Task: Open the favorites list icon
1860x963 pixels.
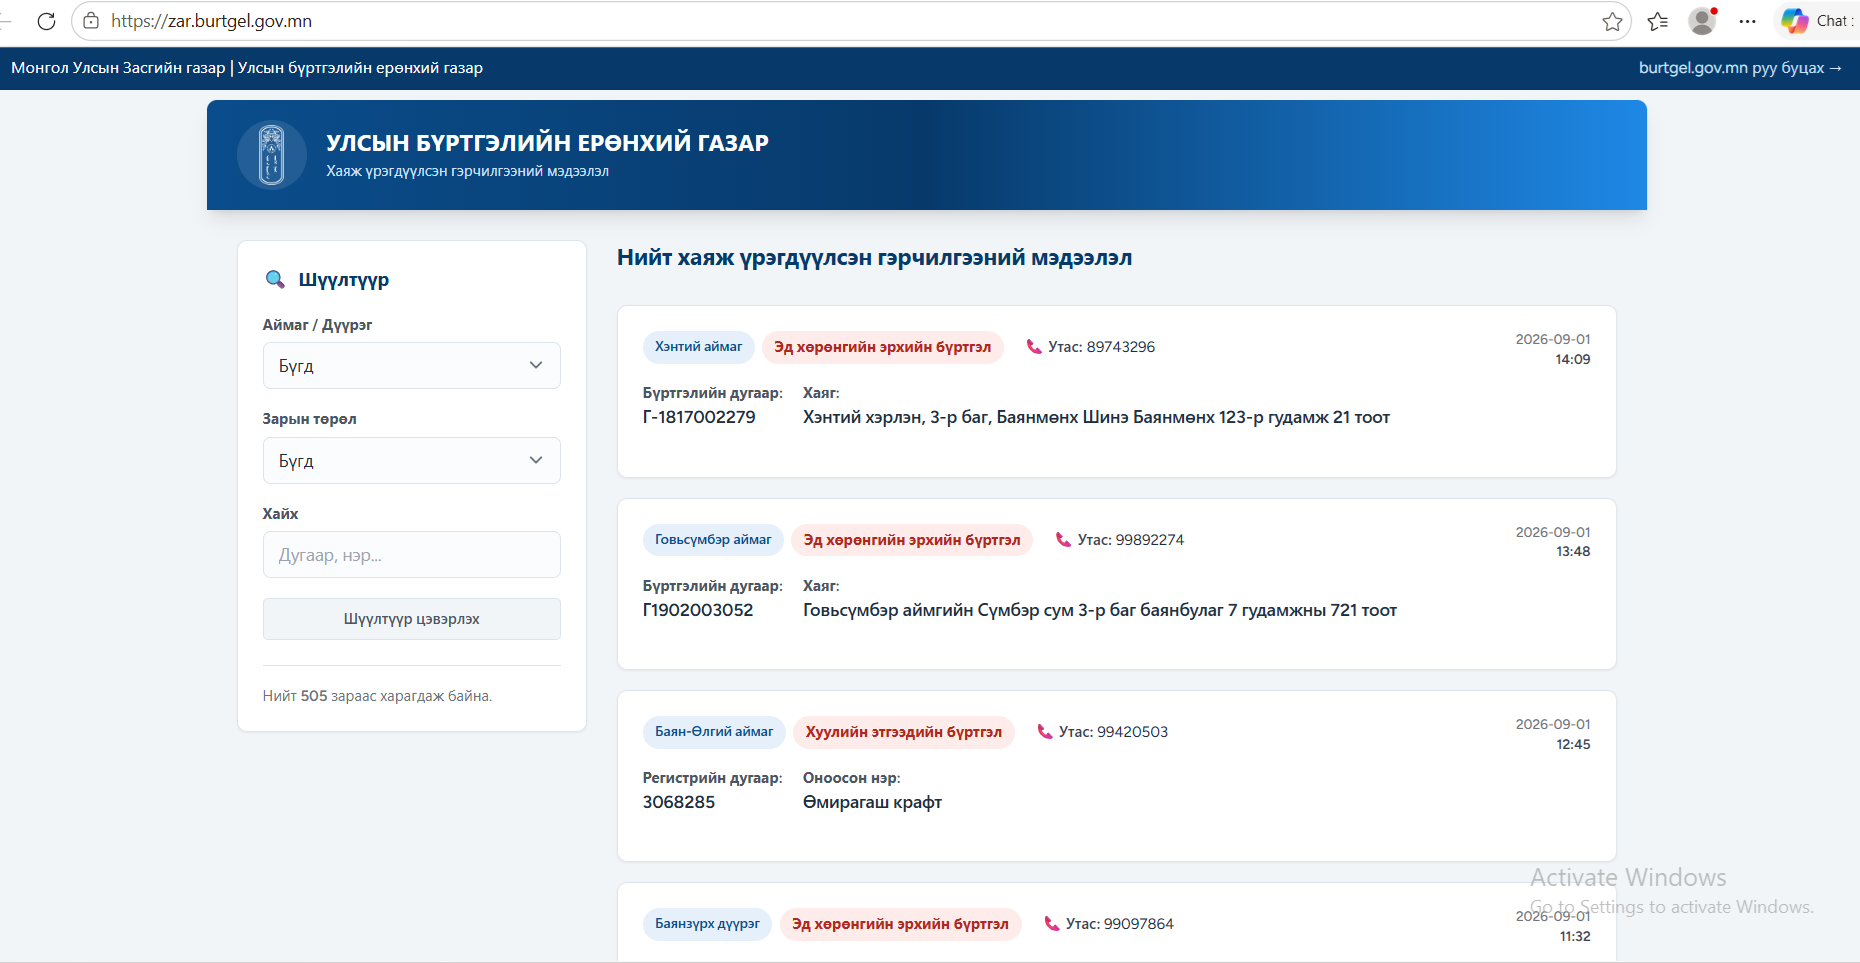Action: (1657, 21)
